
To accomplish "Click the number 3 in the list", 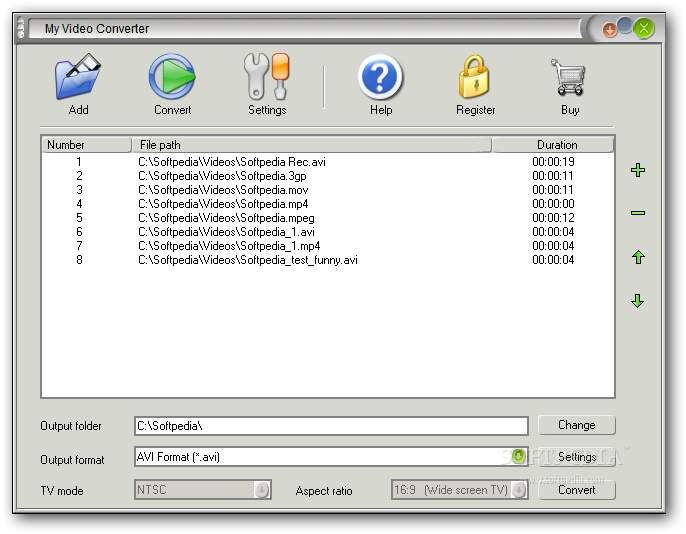I will click(79, 190).
